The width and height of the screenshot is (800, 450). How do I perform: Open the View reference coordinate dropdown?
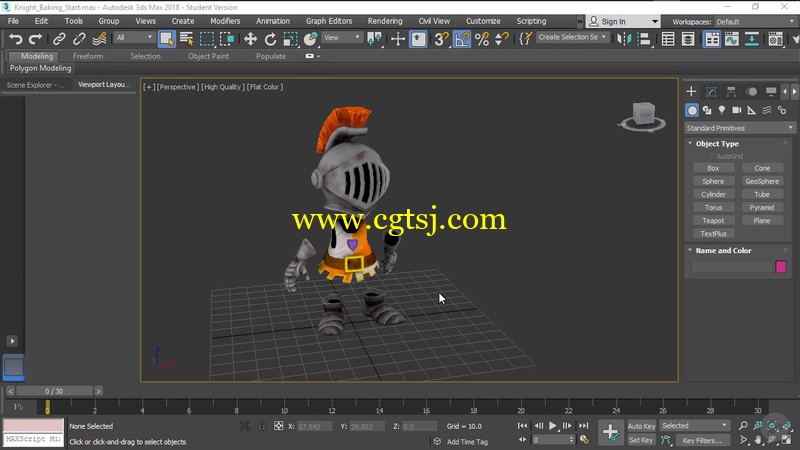pyautogui.click(x=342, y=38)
